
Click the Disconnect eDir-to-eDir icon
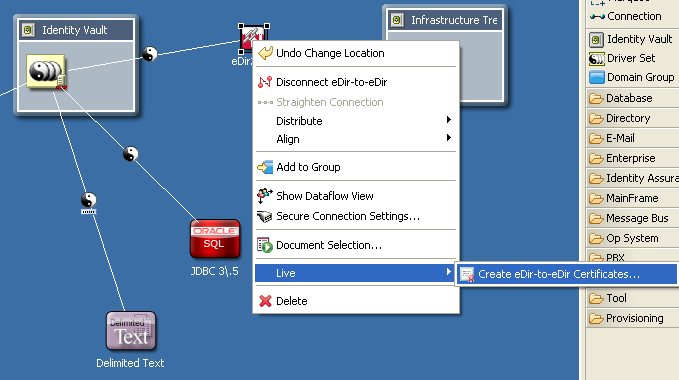coord(265,82)
